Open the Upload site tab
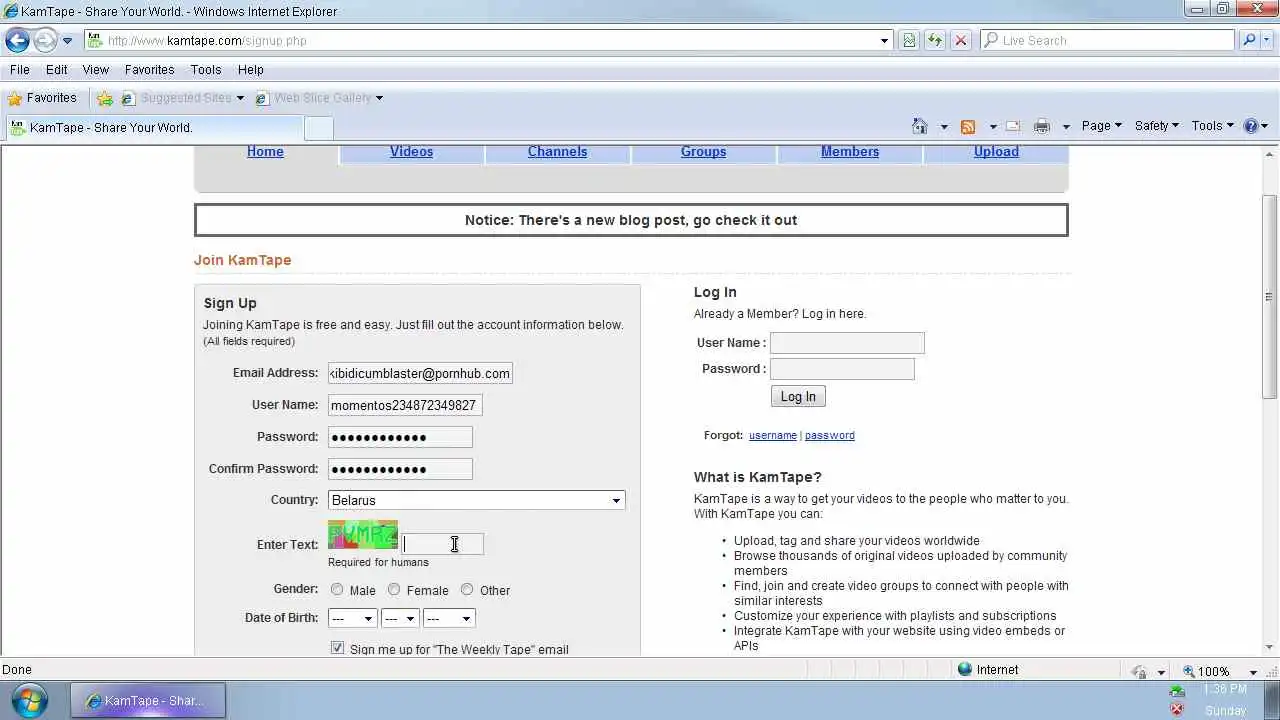1280x720 pixels. pyautogui.click(x=996, y=152)
